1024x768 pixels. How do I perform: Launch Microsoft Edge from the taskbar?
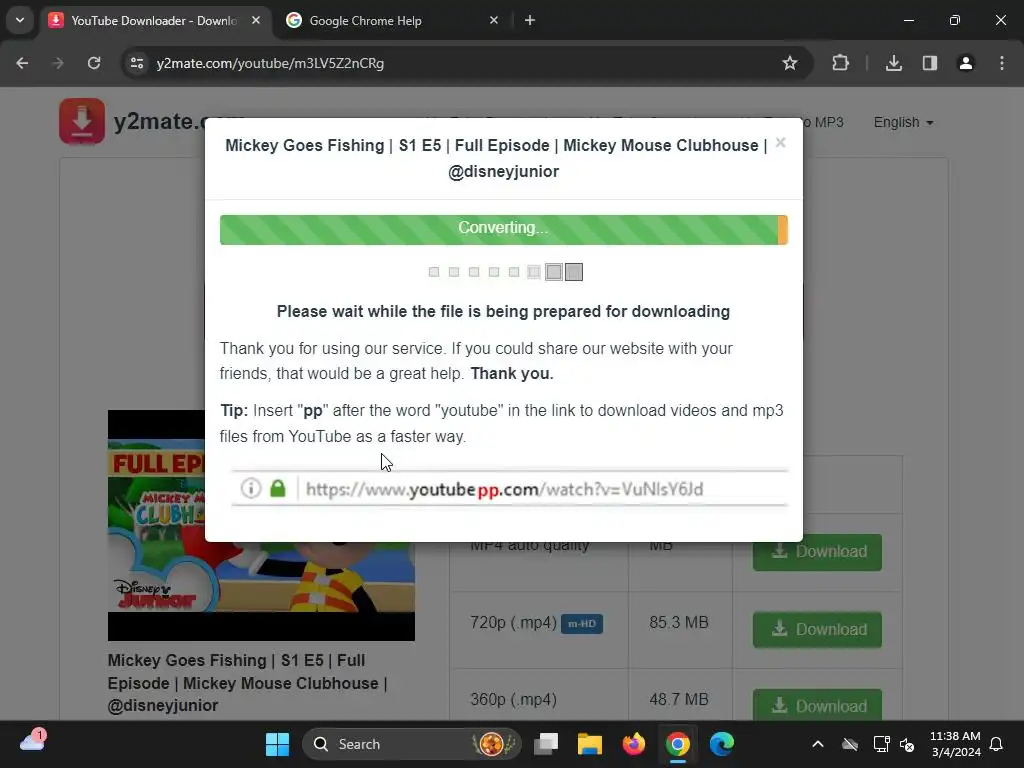722,744
